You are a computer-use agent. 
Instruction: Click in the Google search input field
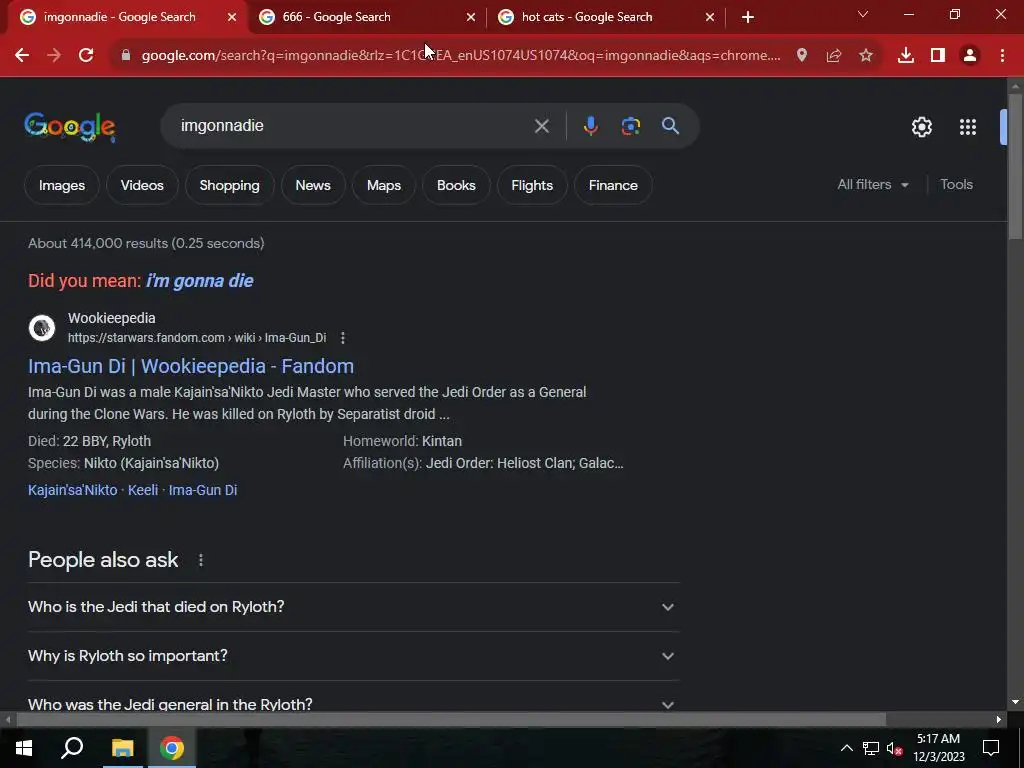point(353,126)
